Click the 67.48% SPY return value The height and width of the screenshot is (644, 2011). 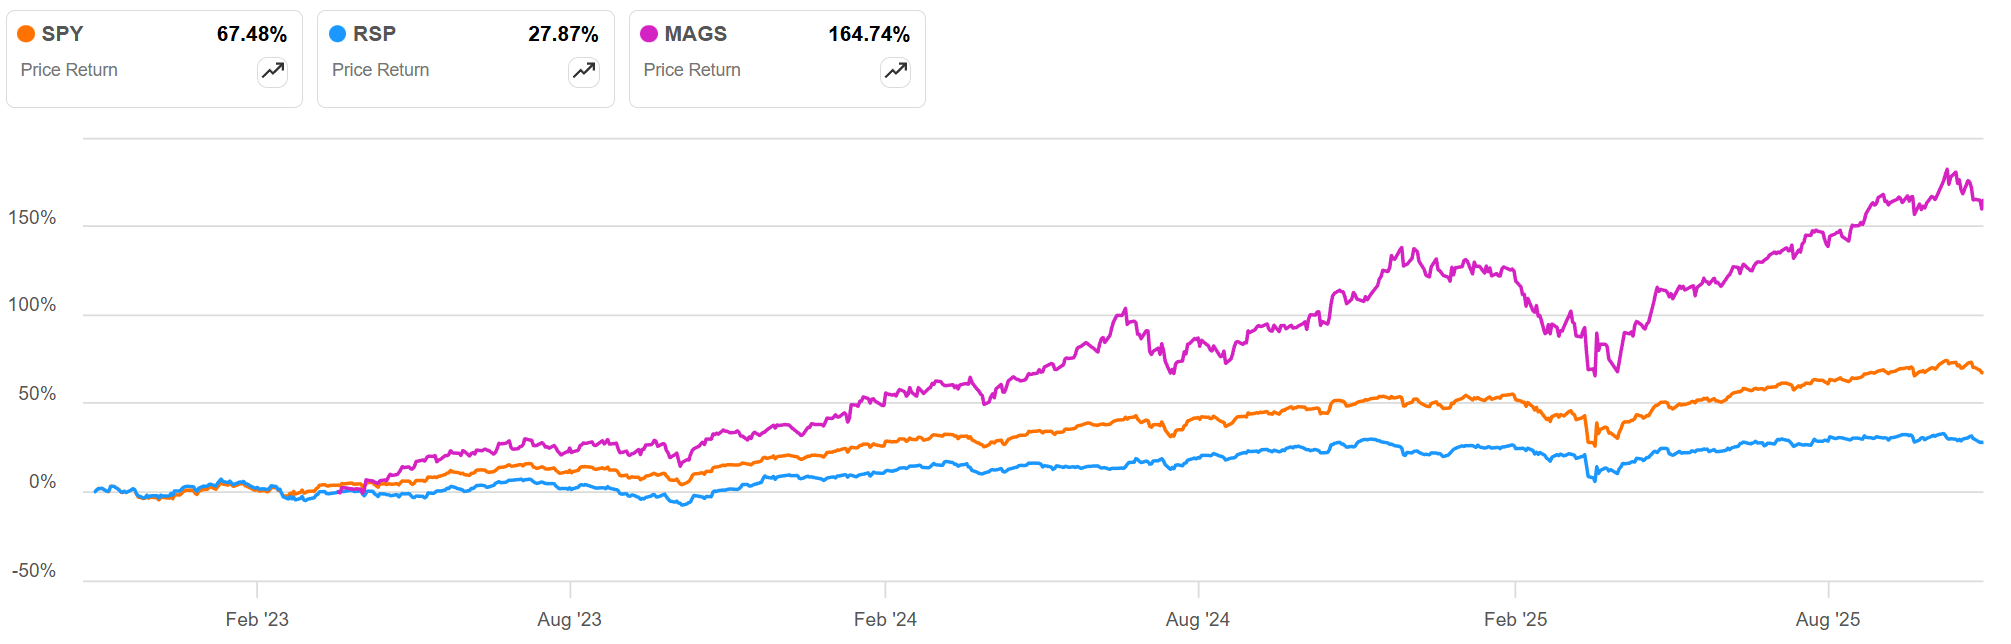click(x=252, y=34)
